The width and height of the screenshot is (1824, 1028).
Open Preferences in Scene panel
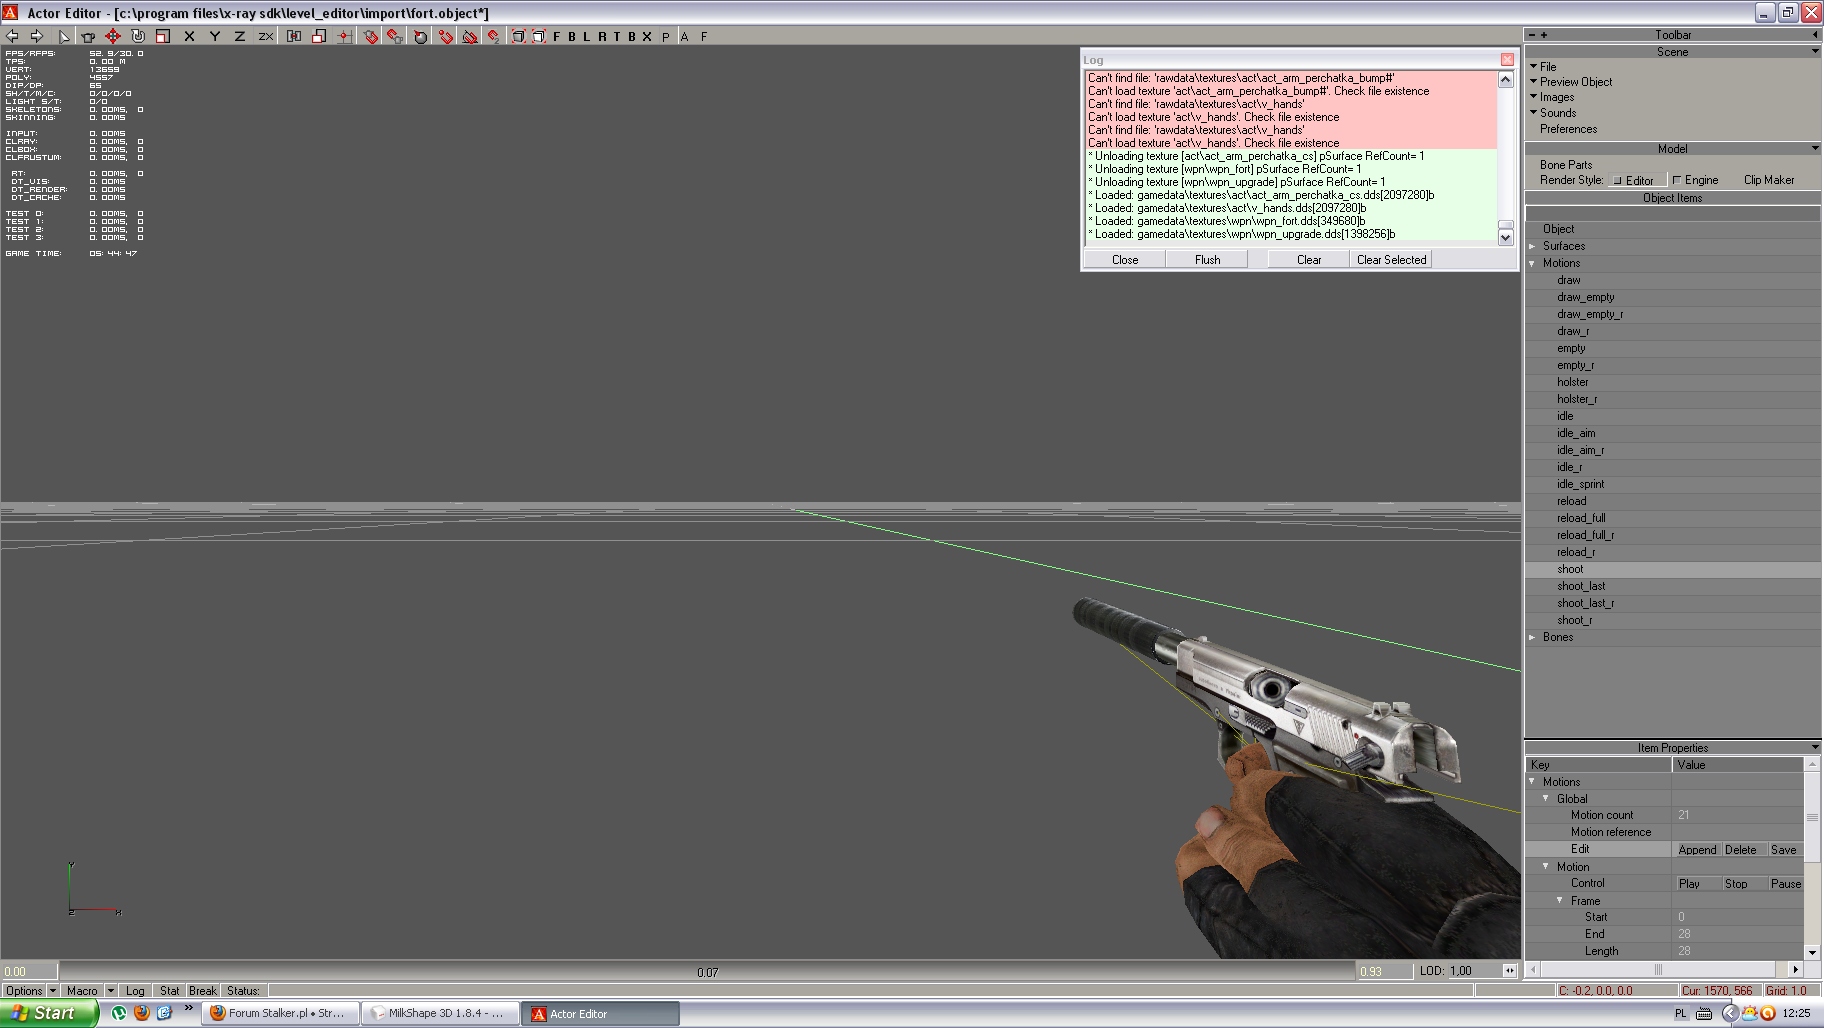click(1568, 129)
